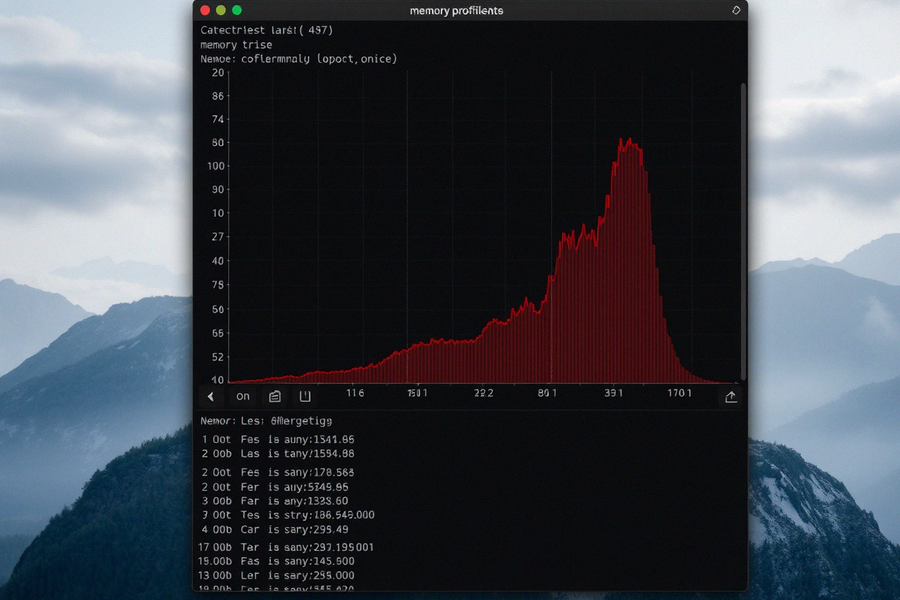Click the "1701" x-axis label
This screenshot has height=600, width=900.
pos(680,393)
